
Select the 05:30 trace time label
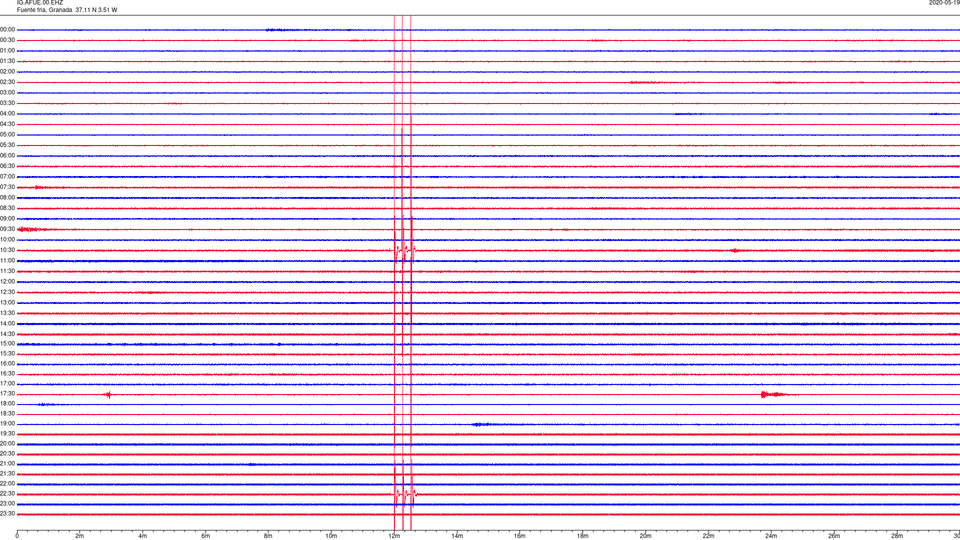[8, 144]
